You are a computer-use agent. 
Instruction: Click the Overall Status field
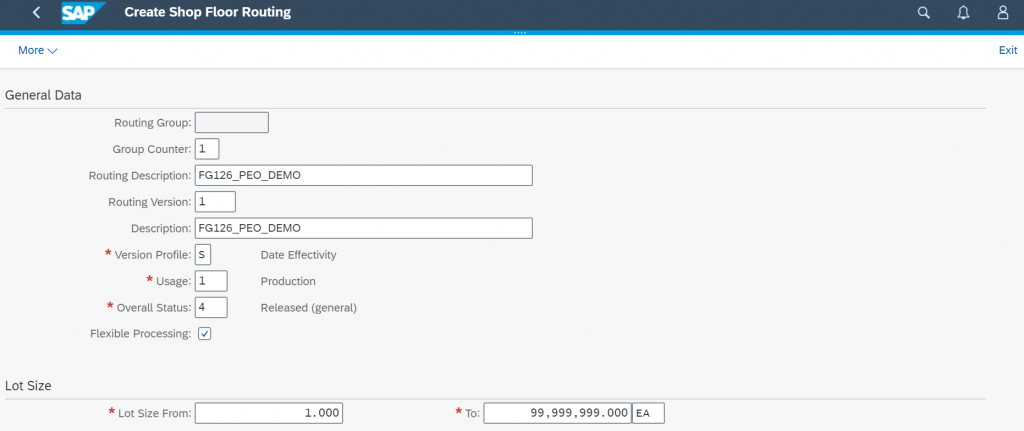click(x=212, y=308)
